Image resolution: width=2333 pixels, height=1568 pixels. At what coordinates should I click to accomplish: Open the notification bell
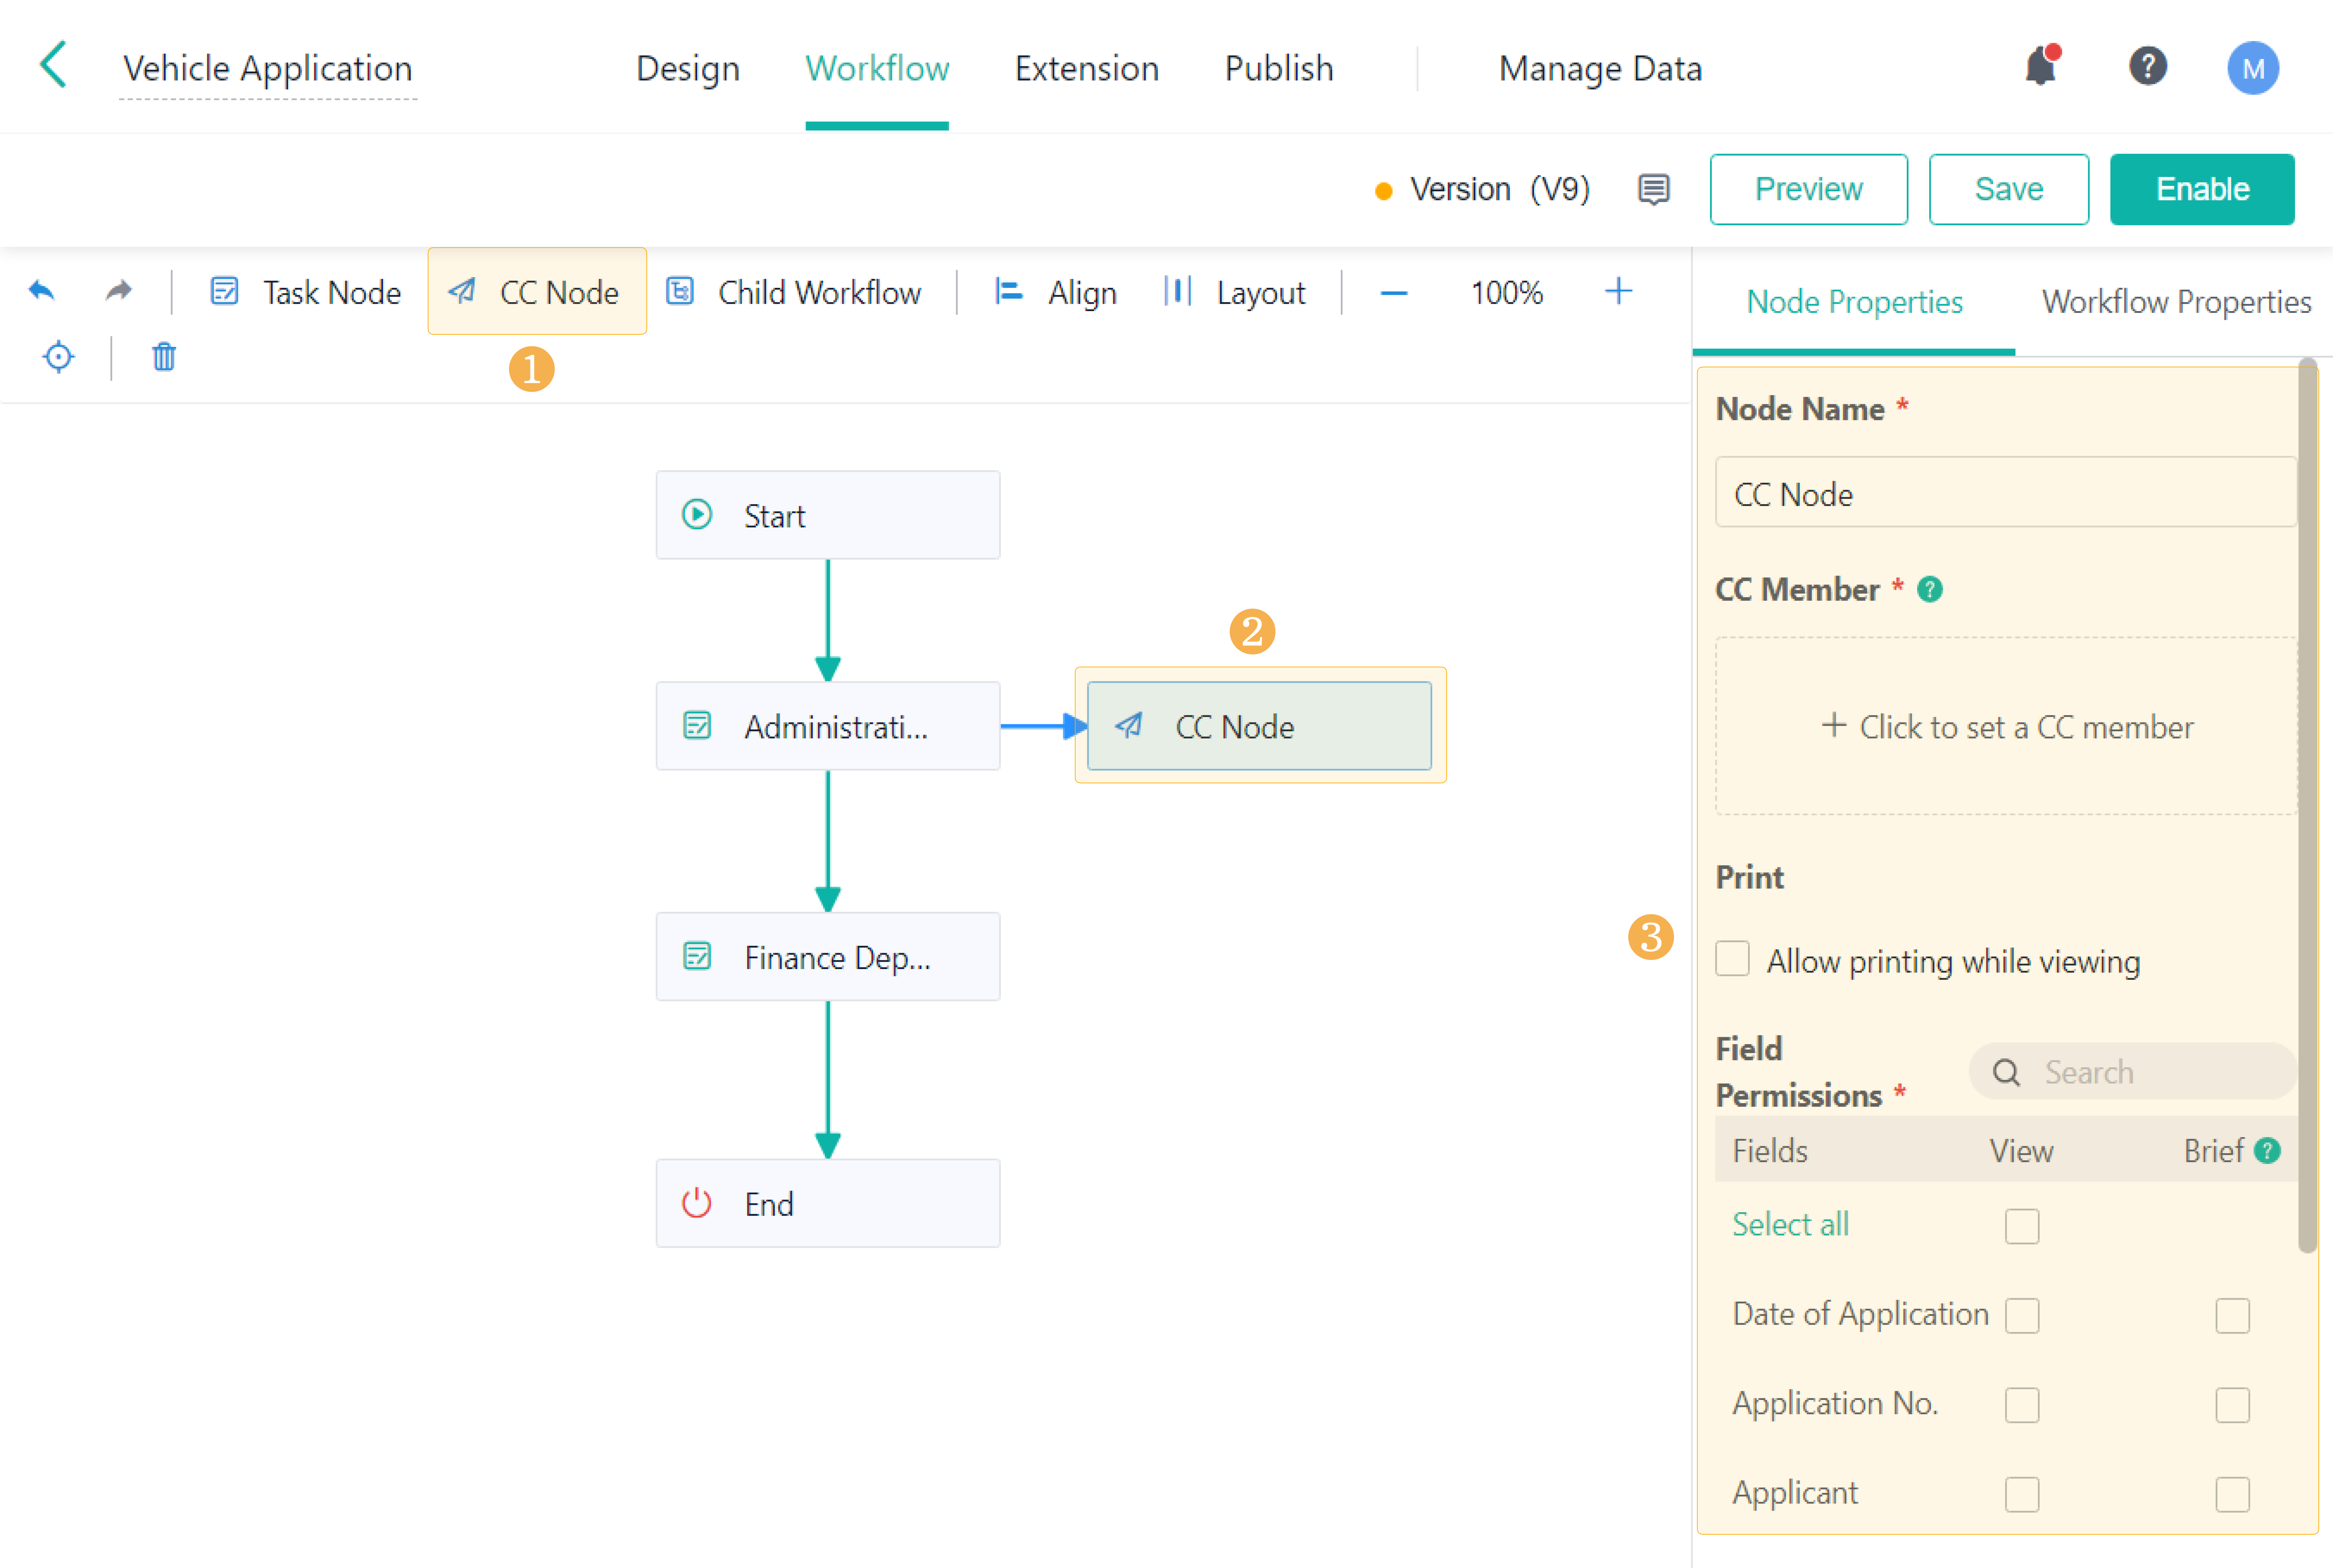(x=2040, y=67)
